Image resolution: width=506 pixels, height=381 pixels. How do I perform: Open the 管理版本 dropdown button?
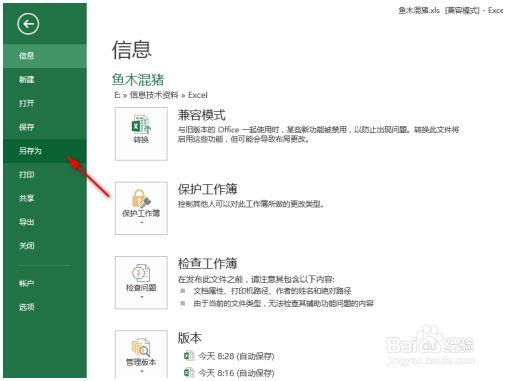pyautogui.click(x=141, y=355)
